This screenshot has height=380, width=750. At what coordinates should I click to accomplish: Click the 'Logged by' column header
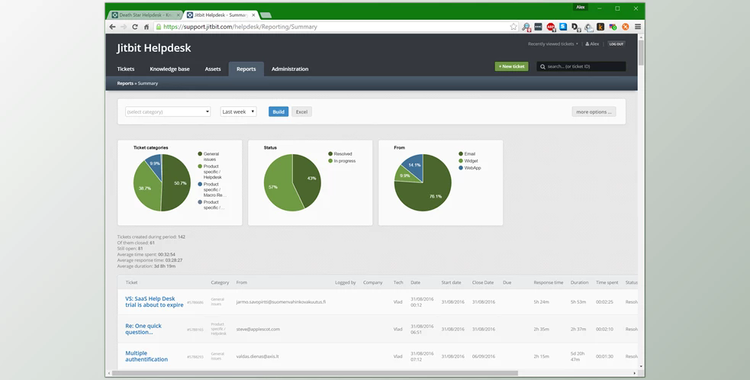point(345,282)
